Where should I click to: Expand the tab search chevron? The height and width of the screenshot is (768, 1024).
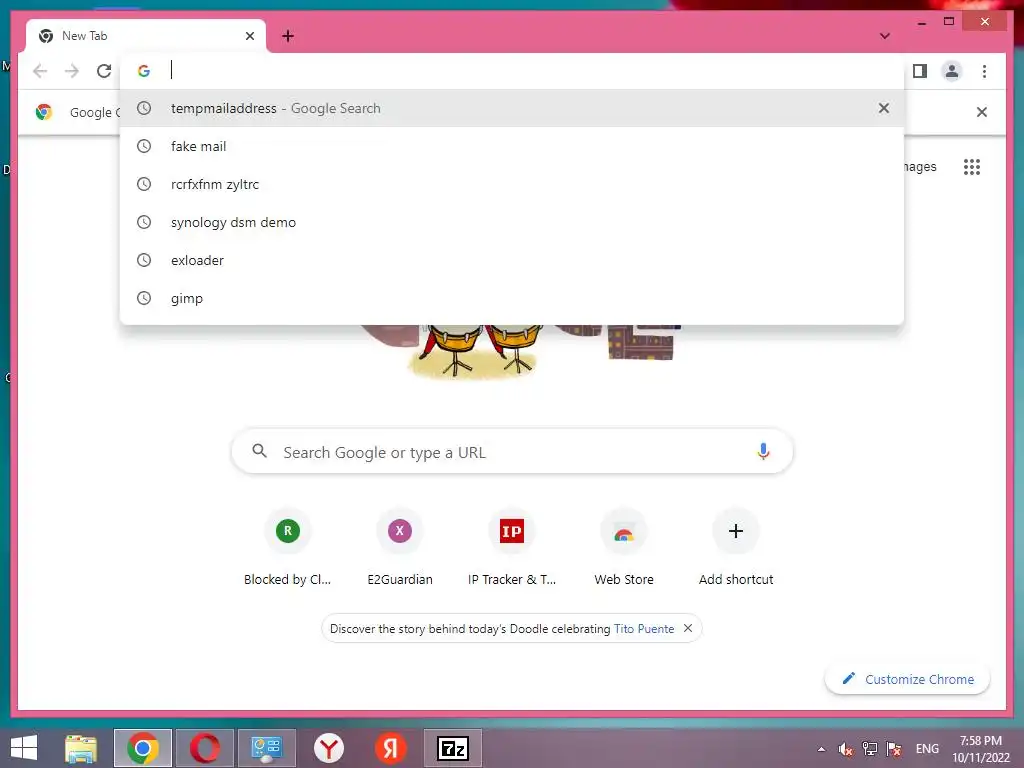pyautogui.click(x=885, y=36)
